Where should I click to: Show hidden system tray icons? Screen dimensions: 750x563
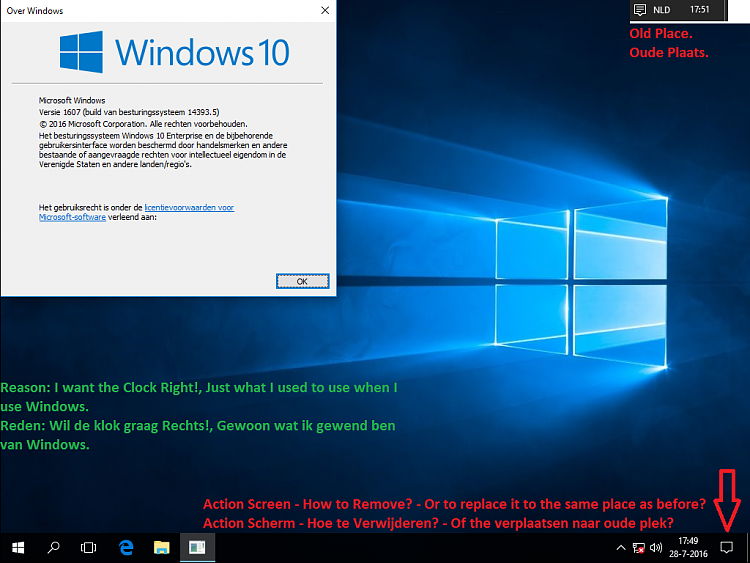(620, 548)
